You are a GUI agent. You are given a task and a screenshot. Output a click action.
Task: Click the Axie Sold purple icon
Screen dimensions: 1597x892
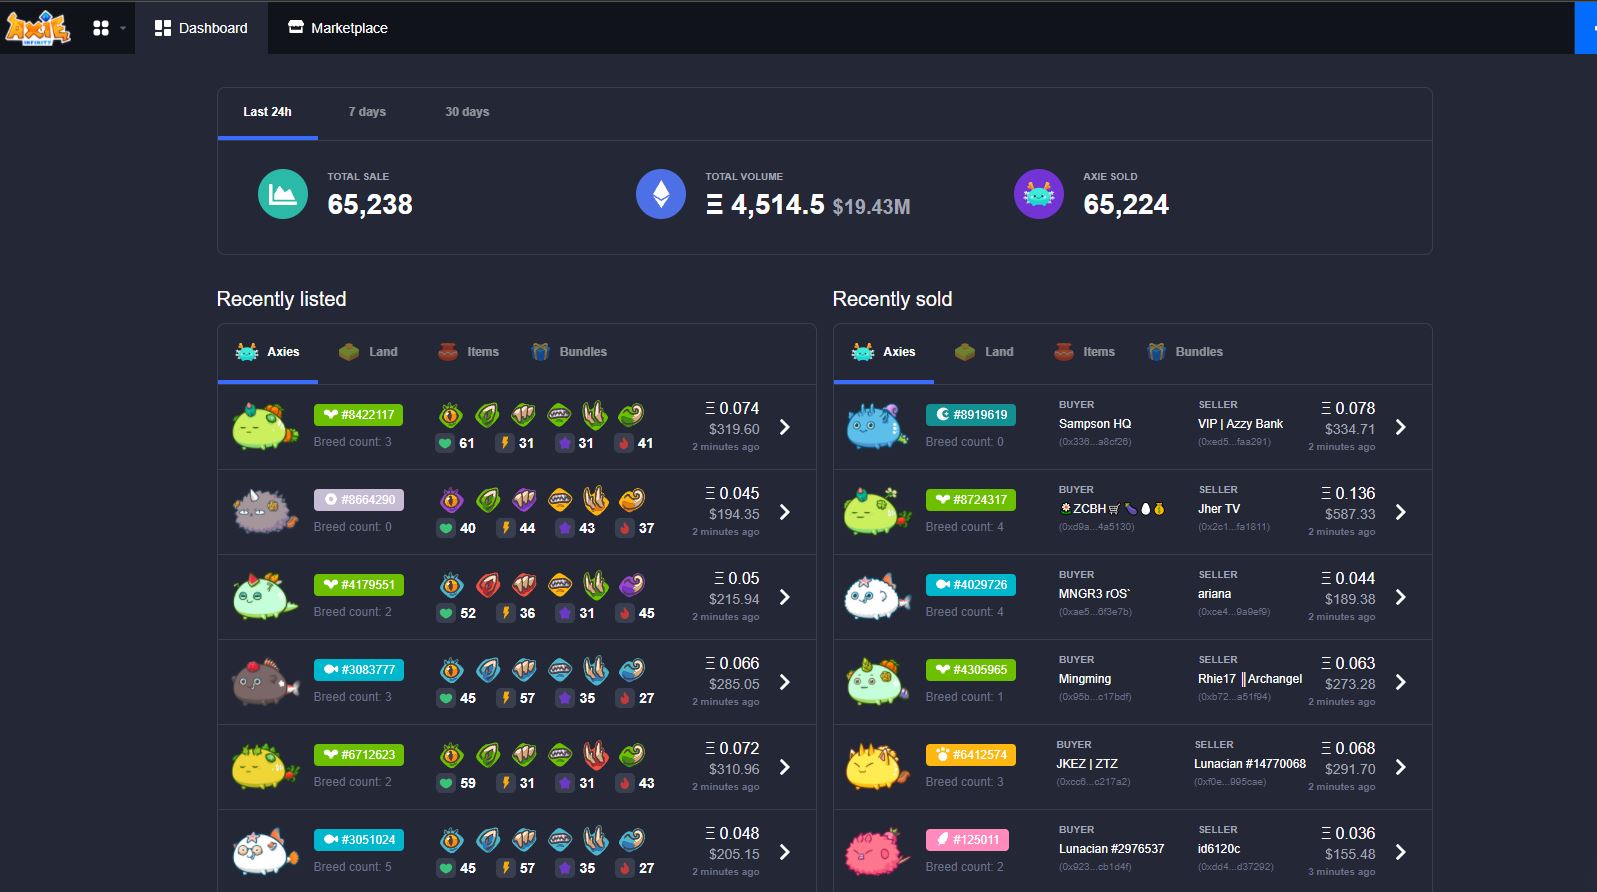click(x=1039, y=194)
